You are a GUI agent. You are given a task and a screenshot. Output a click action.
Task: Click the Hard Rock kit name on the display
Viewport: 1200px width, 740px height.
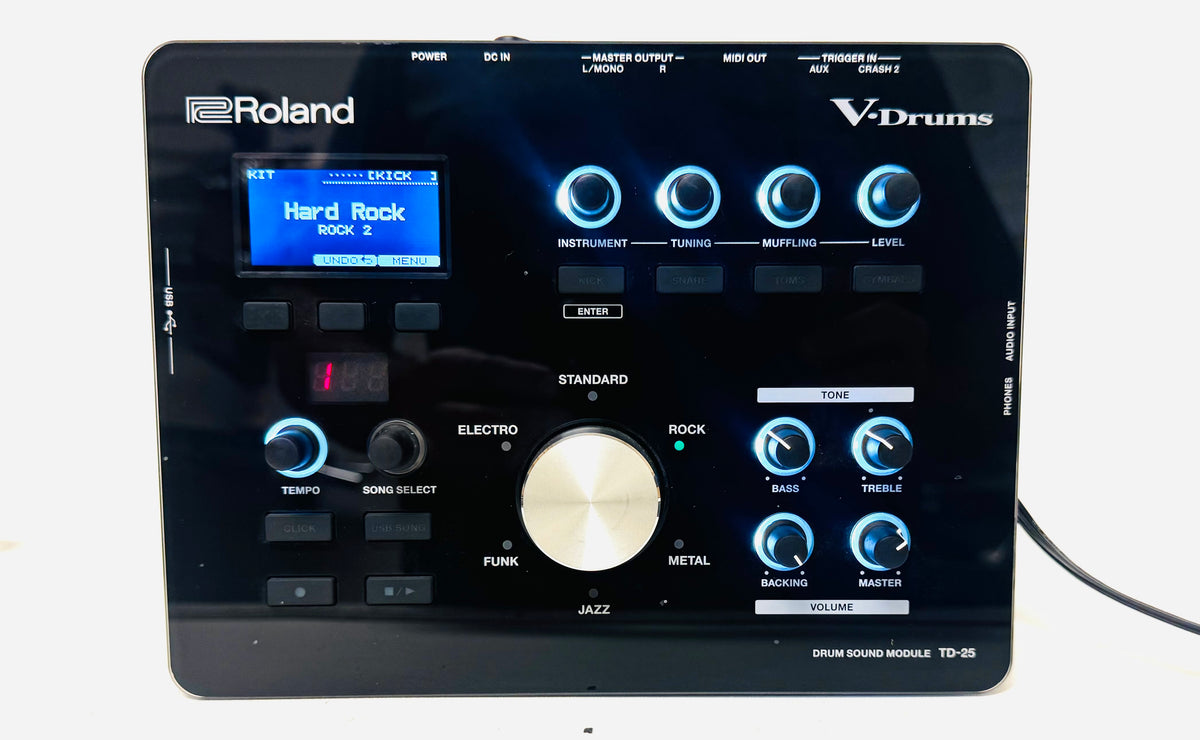[x=344, y=211]
